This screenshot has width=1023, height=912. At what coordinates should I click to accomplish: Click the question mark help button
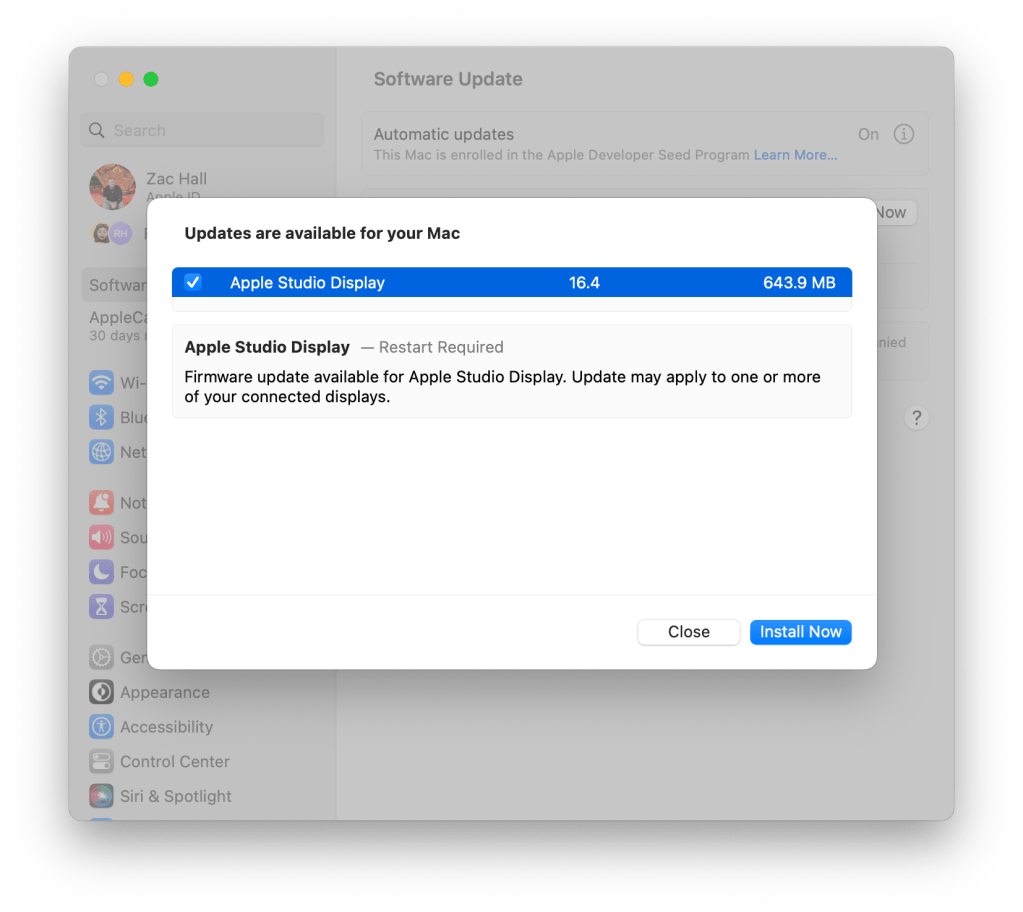(x=916, y=418)
